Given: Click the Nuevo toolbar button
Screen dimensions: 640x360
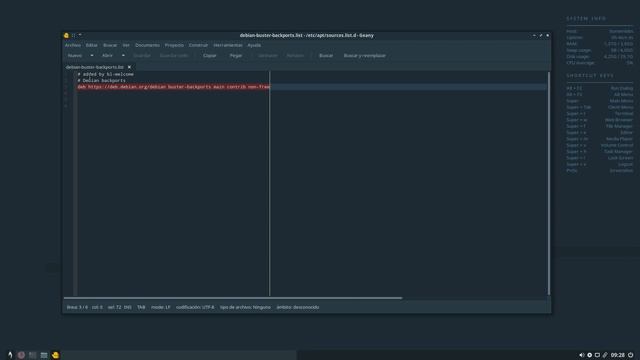Looking at the screenshot, I should pyautogui.click(x=75, y=56).
